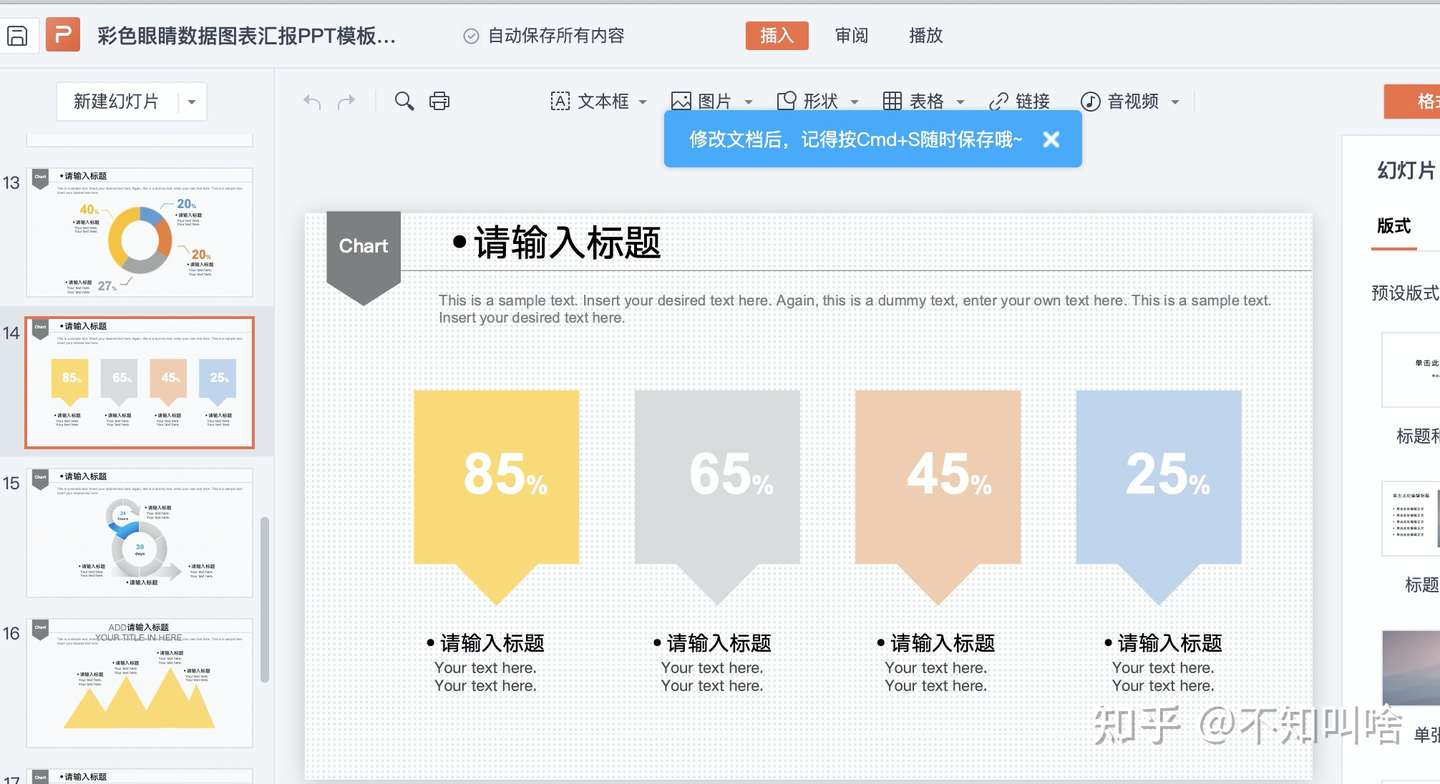Screen dimensions: 1440x784
Task: Select slide 14 thumbnail with percentage banners
Action: tap(139, 382)
